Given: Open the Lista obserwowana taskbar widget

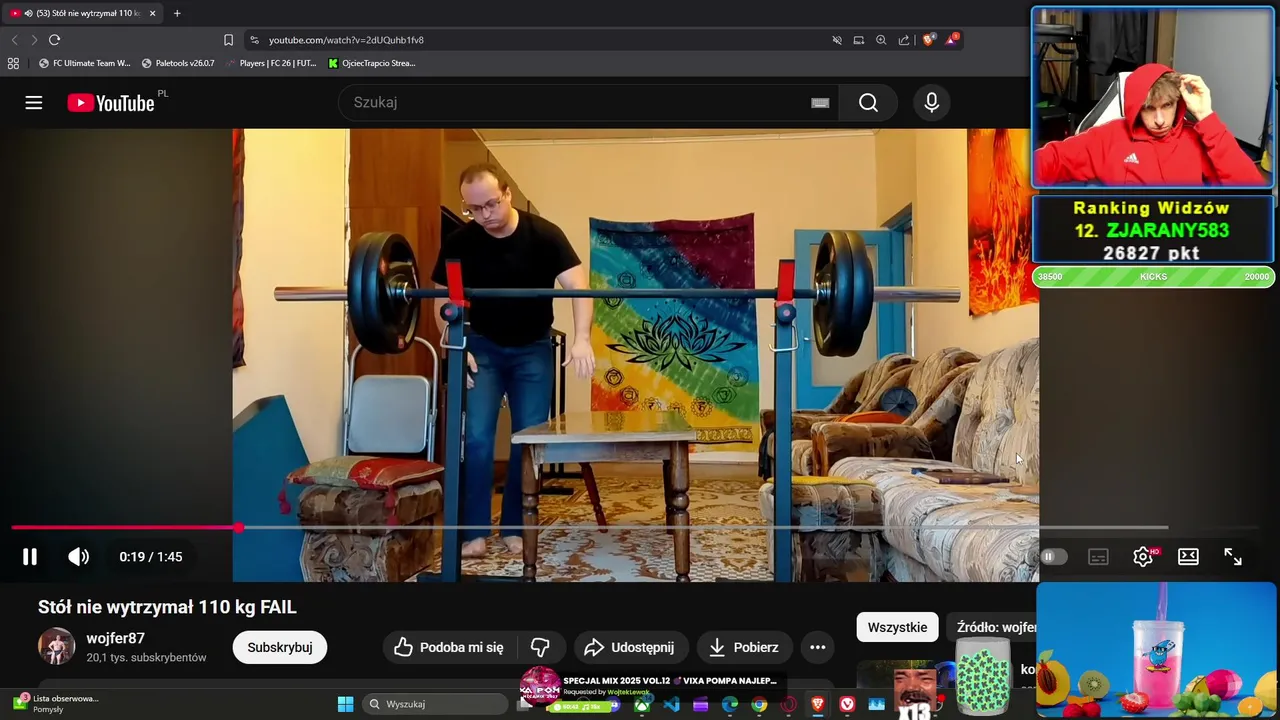Looking at the screenshot, I should coord(55,703).
